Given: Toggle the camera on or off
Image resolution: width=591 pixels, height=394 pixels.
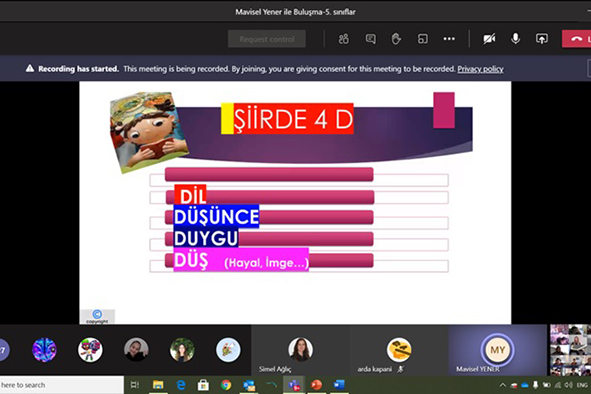Looking at the screenshot, I should tap(489, 39).
